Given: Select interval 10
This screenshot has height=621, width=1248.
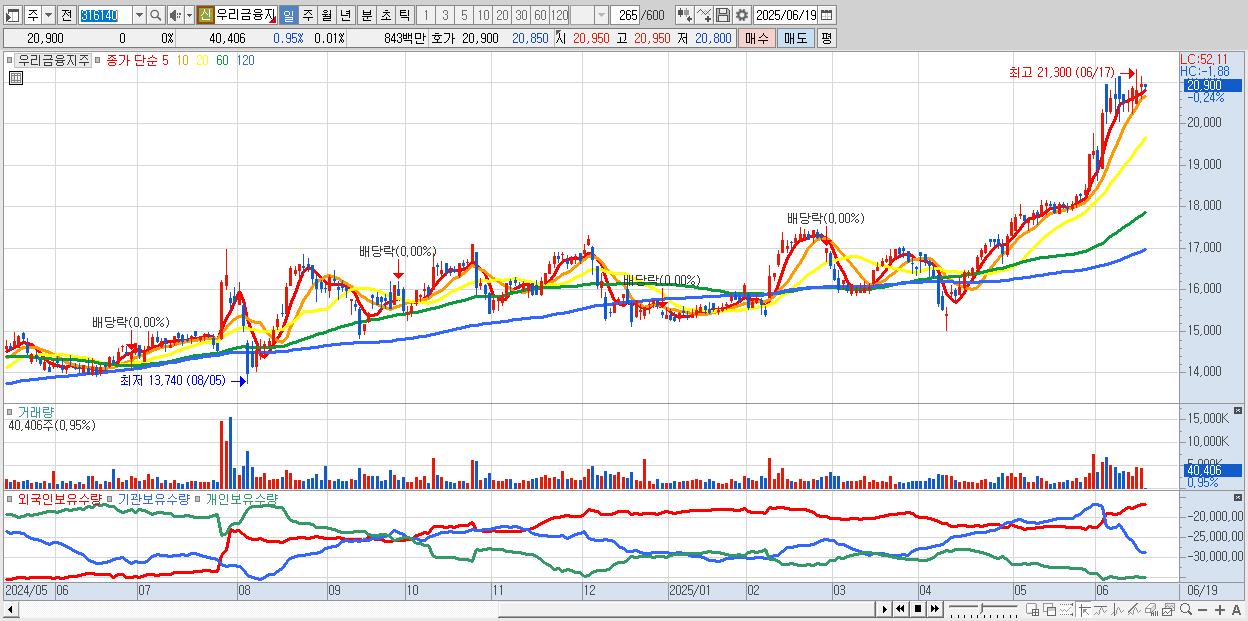Looking at the screenshot, I should [x=483, y=15].
